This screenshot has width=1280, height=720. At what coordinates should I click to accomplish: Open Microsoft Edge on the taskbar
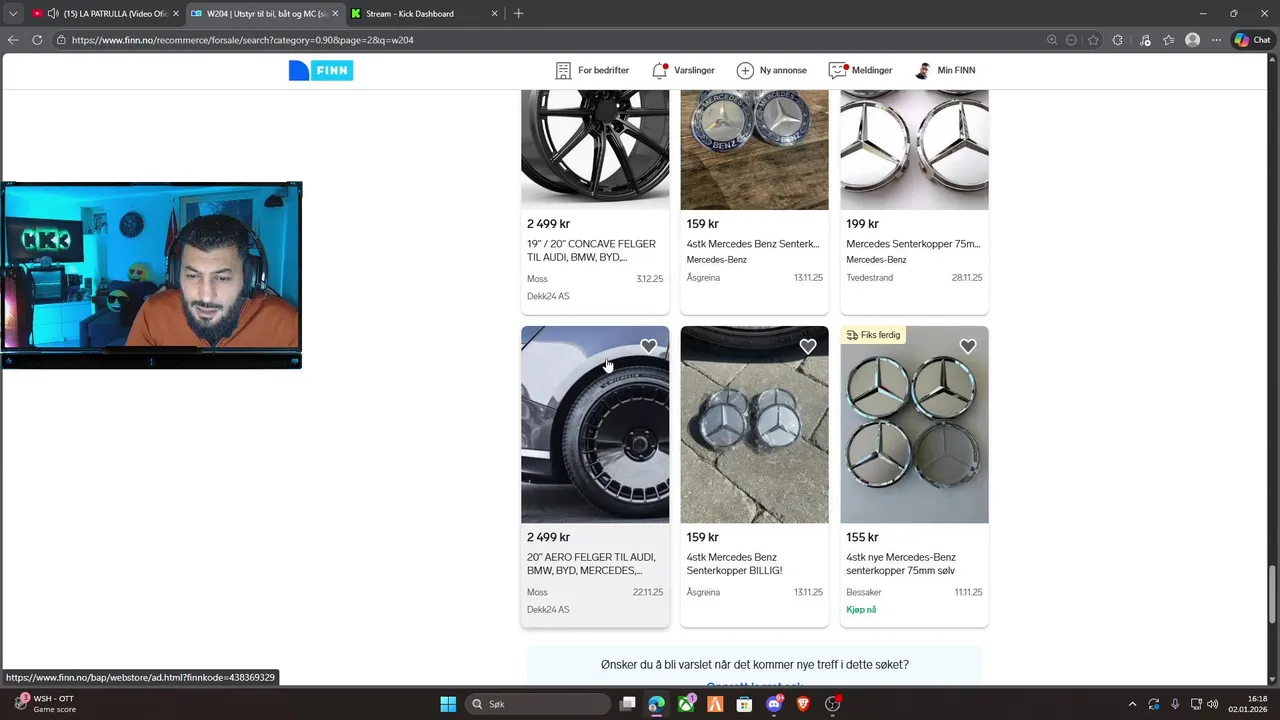click(656, 704)
